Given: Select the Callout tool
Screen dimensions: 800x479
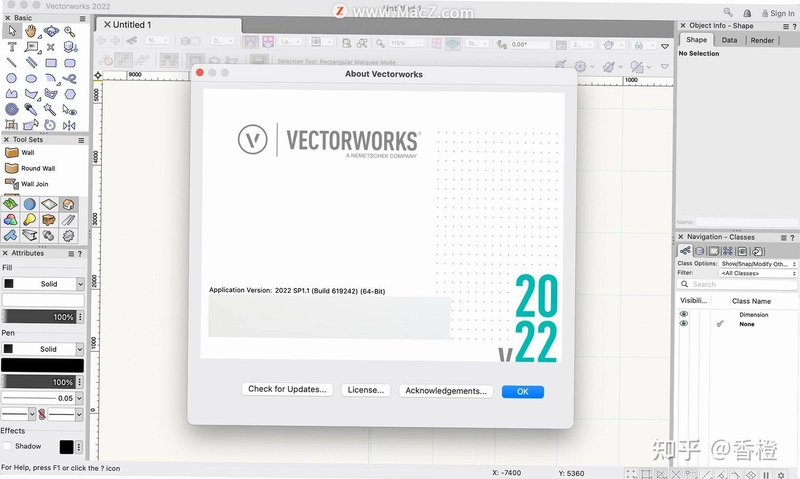Looking at the screenshot, I should pos(32,47).
